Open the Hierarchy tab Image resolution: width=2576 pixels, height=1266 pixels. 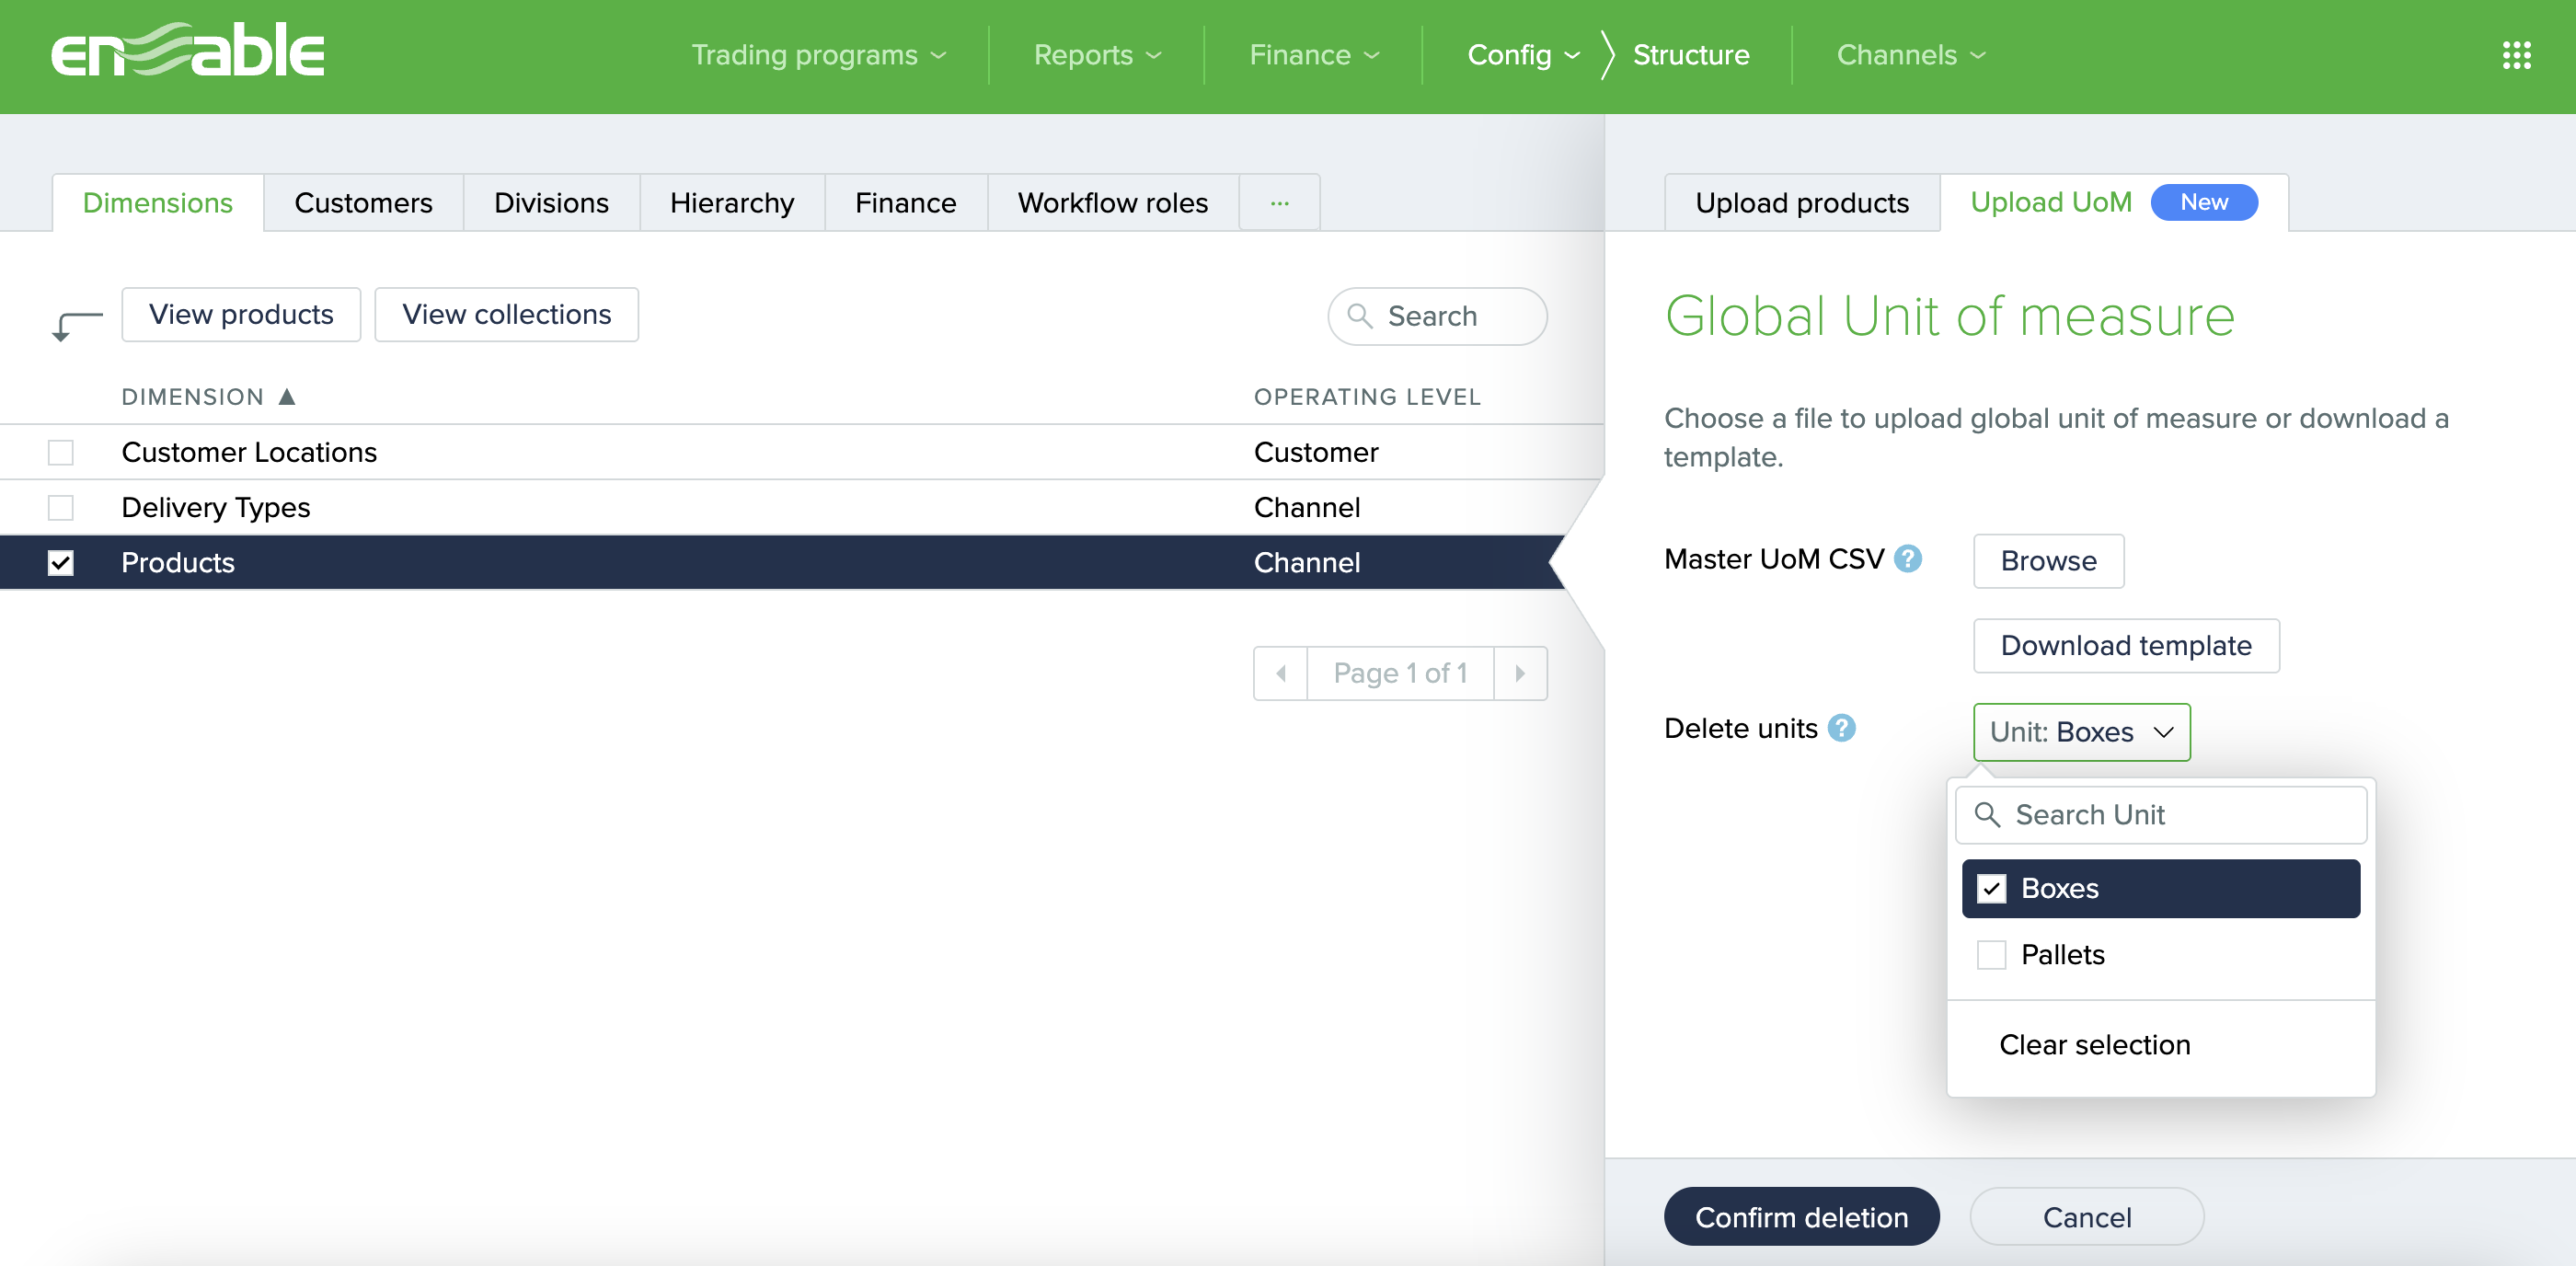731,203
